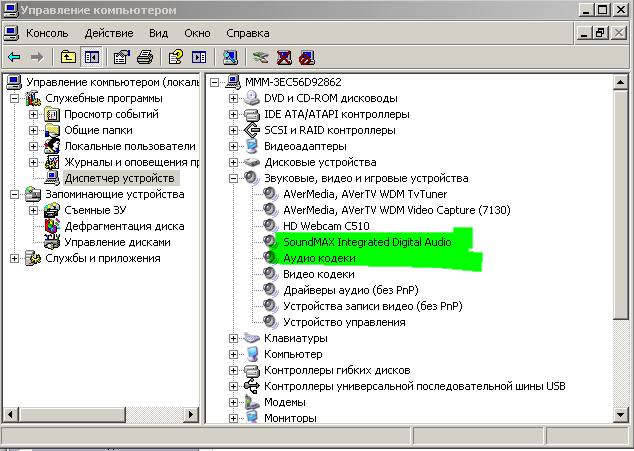Expand USB controllers category
634x451 pixels.
[233, 386]
